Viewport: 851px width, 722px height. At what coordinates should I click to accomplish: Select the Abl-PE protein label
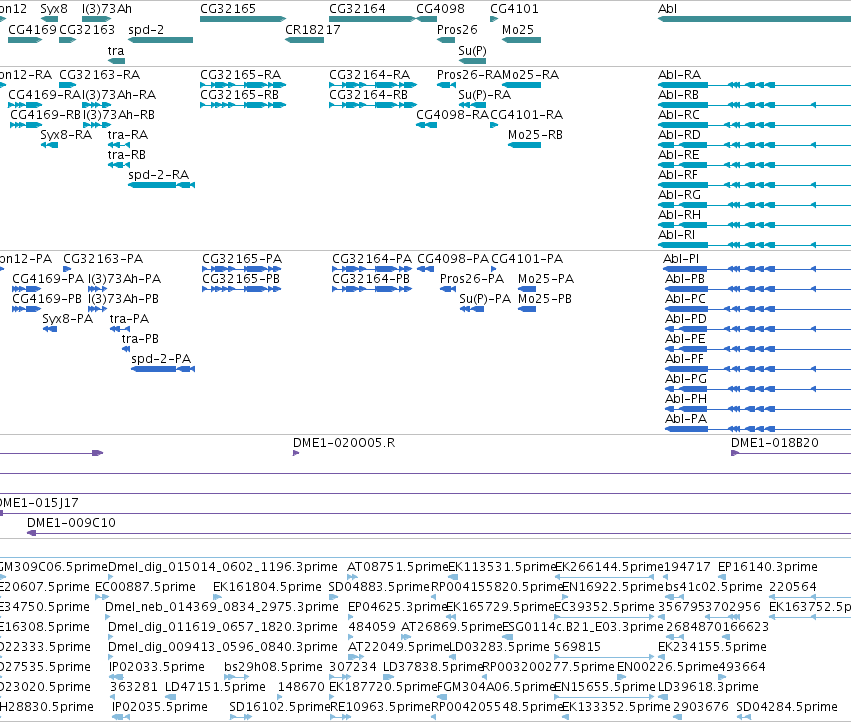pos(685,339)
